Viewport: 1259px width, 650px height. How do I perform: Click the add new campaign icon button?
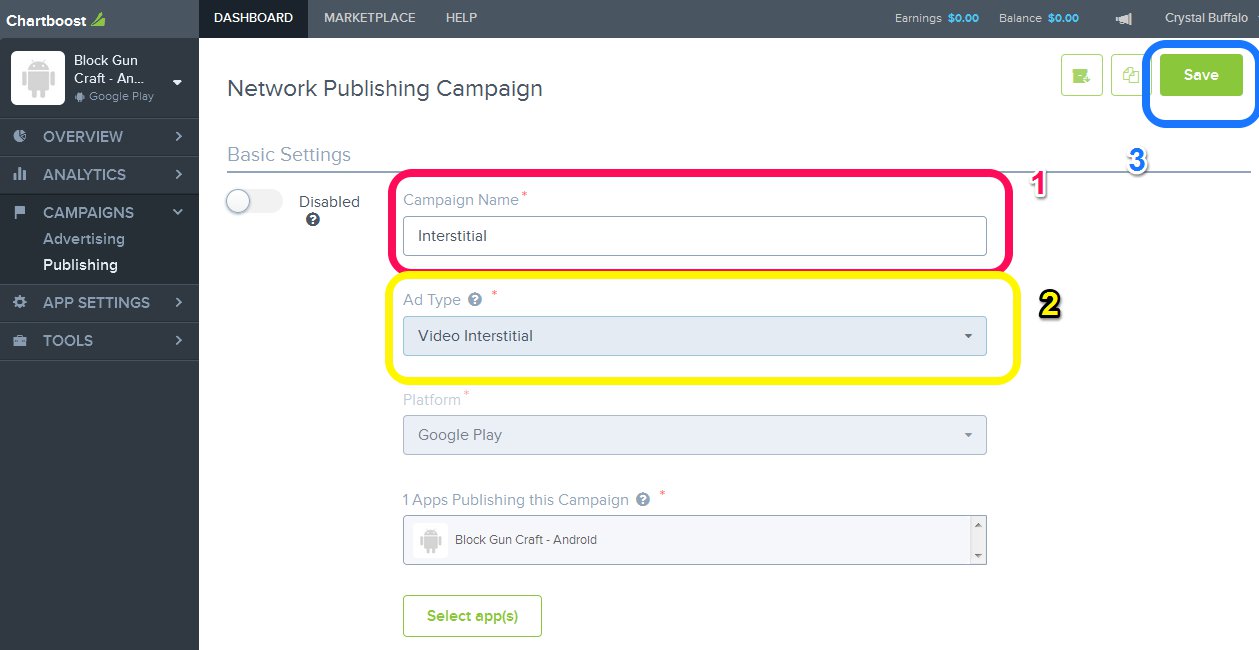pos(1081,75)
